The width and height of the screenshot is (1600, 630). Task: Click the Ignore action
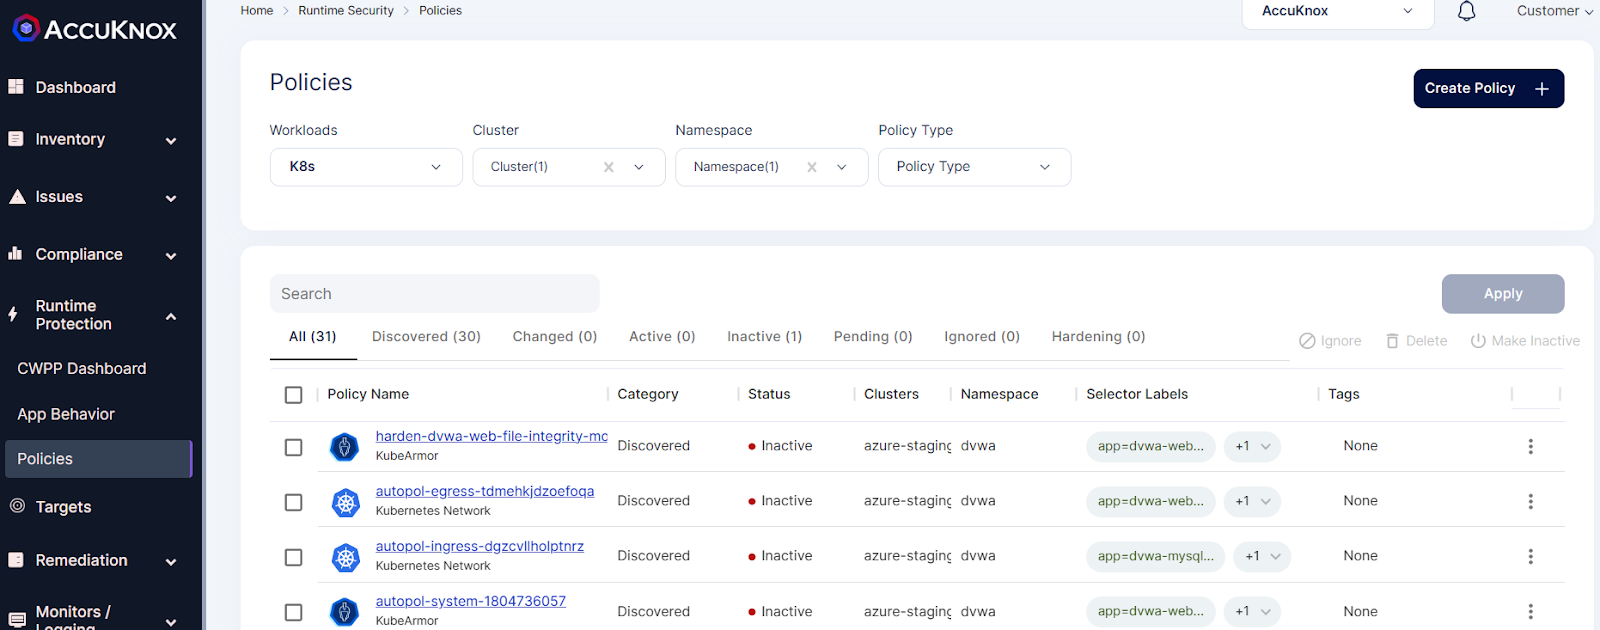click(x=1330, y=341)
